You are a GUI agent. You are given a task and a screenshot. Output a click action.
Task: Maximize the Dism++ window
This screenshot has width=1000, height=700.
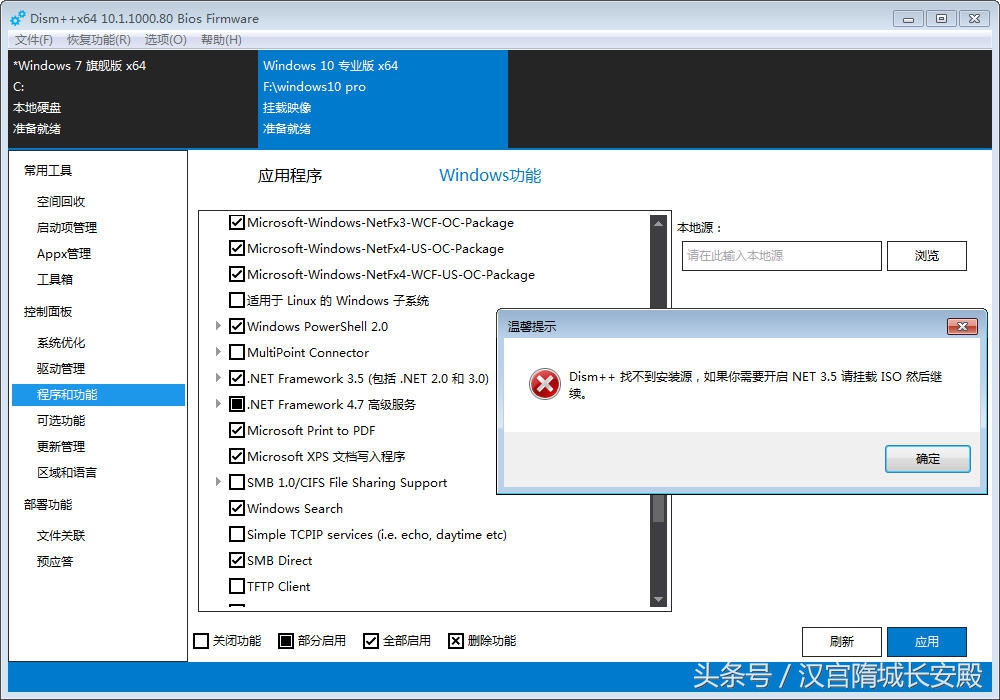[941, 19]
